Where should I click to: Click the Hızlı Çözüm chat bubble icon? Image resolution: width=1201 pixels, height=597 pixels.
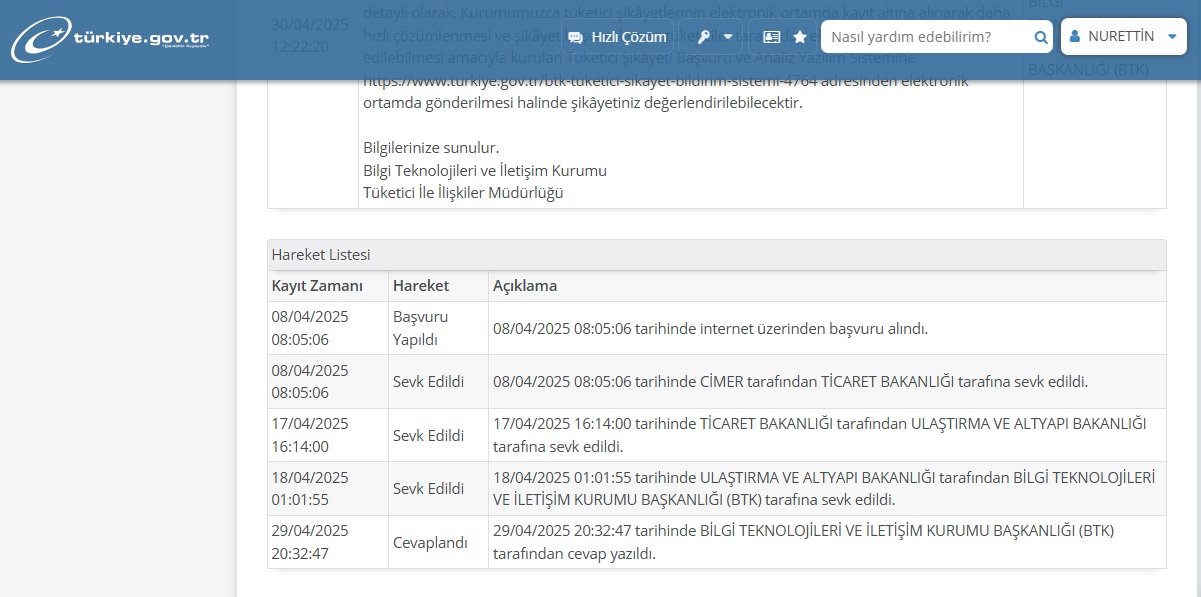pos(575,37)
